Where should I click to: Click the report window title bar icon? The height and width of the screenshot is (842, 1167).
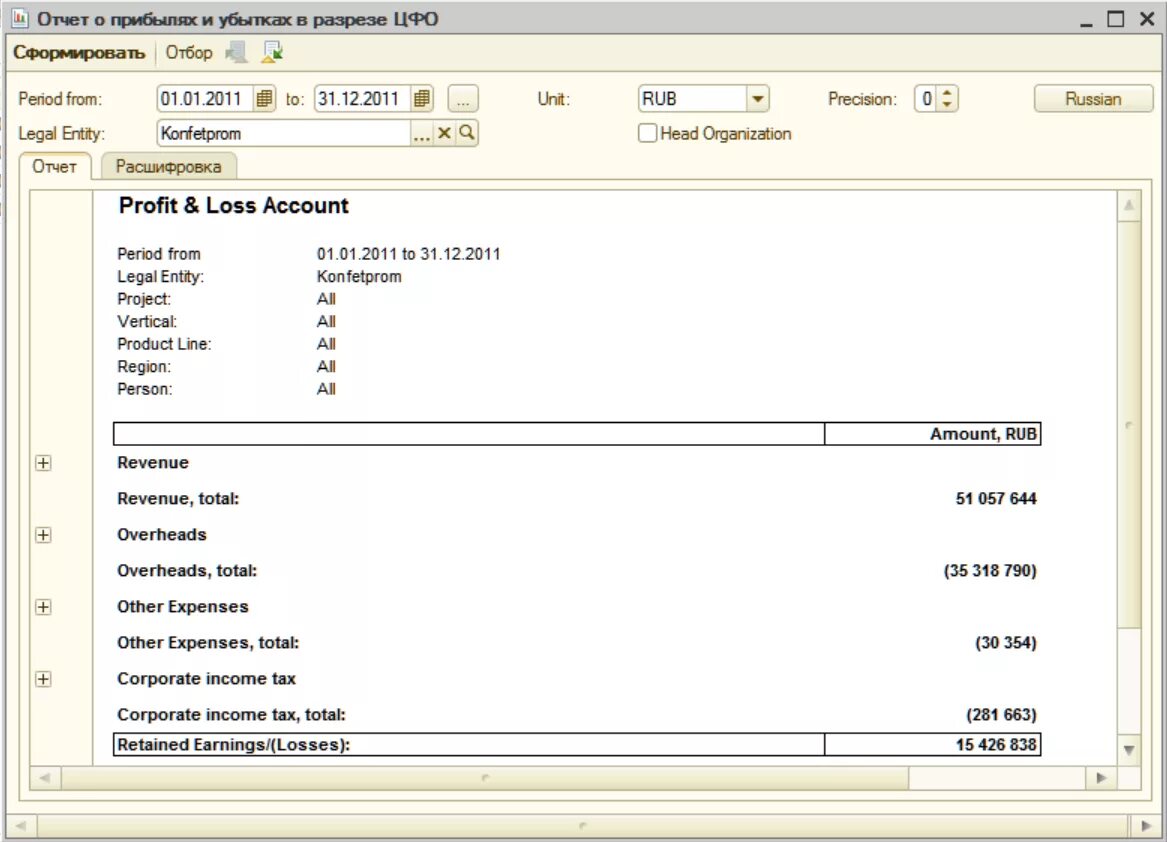click(x=20, y=19)
